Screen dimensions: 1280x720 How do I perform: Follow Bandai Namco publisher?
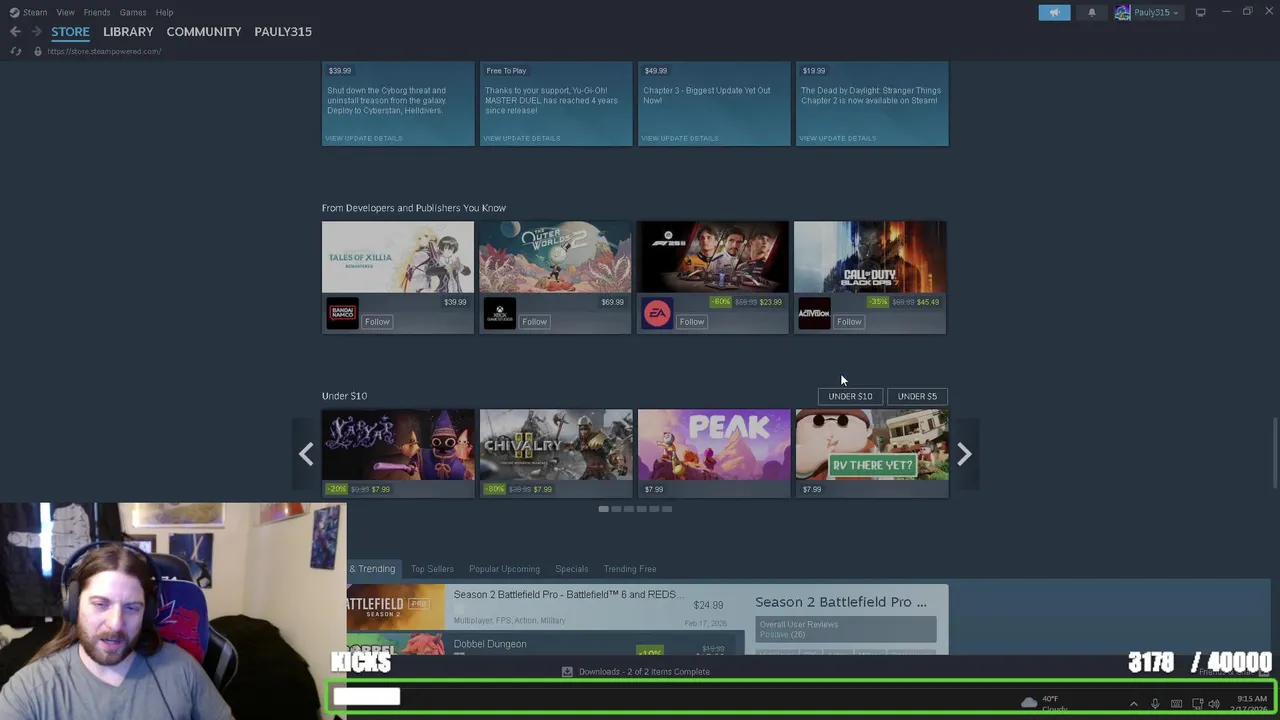click(377, 321)
